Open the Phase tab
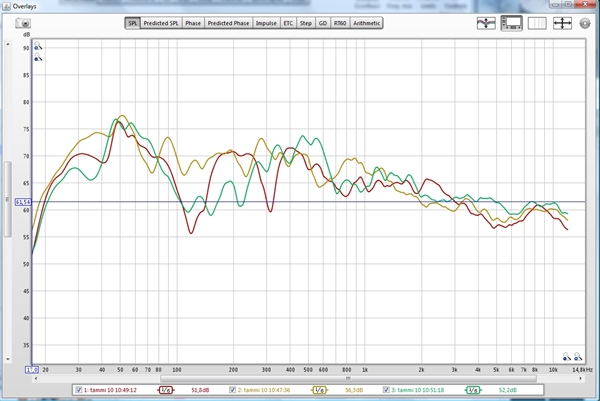This screenshot has height=401, width=600. click(x=193, y=23)
